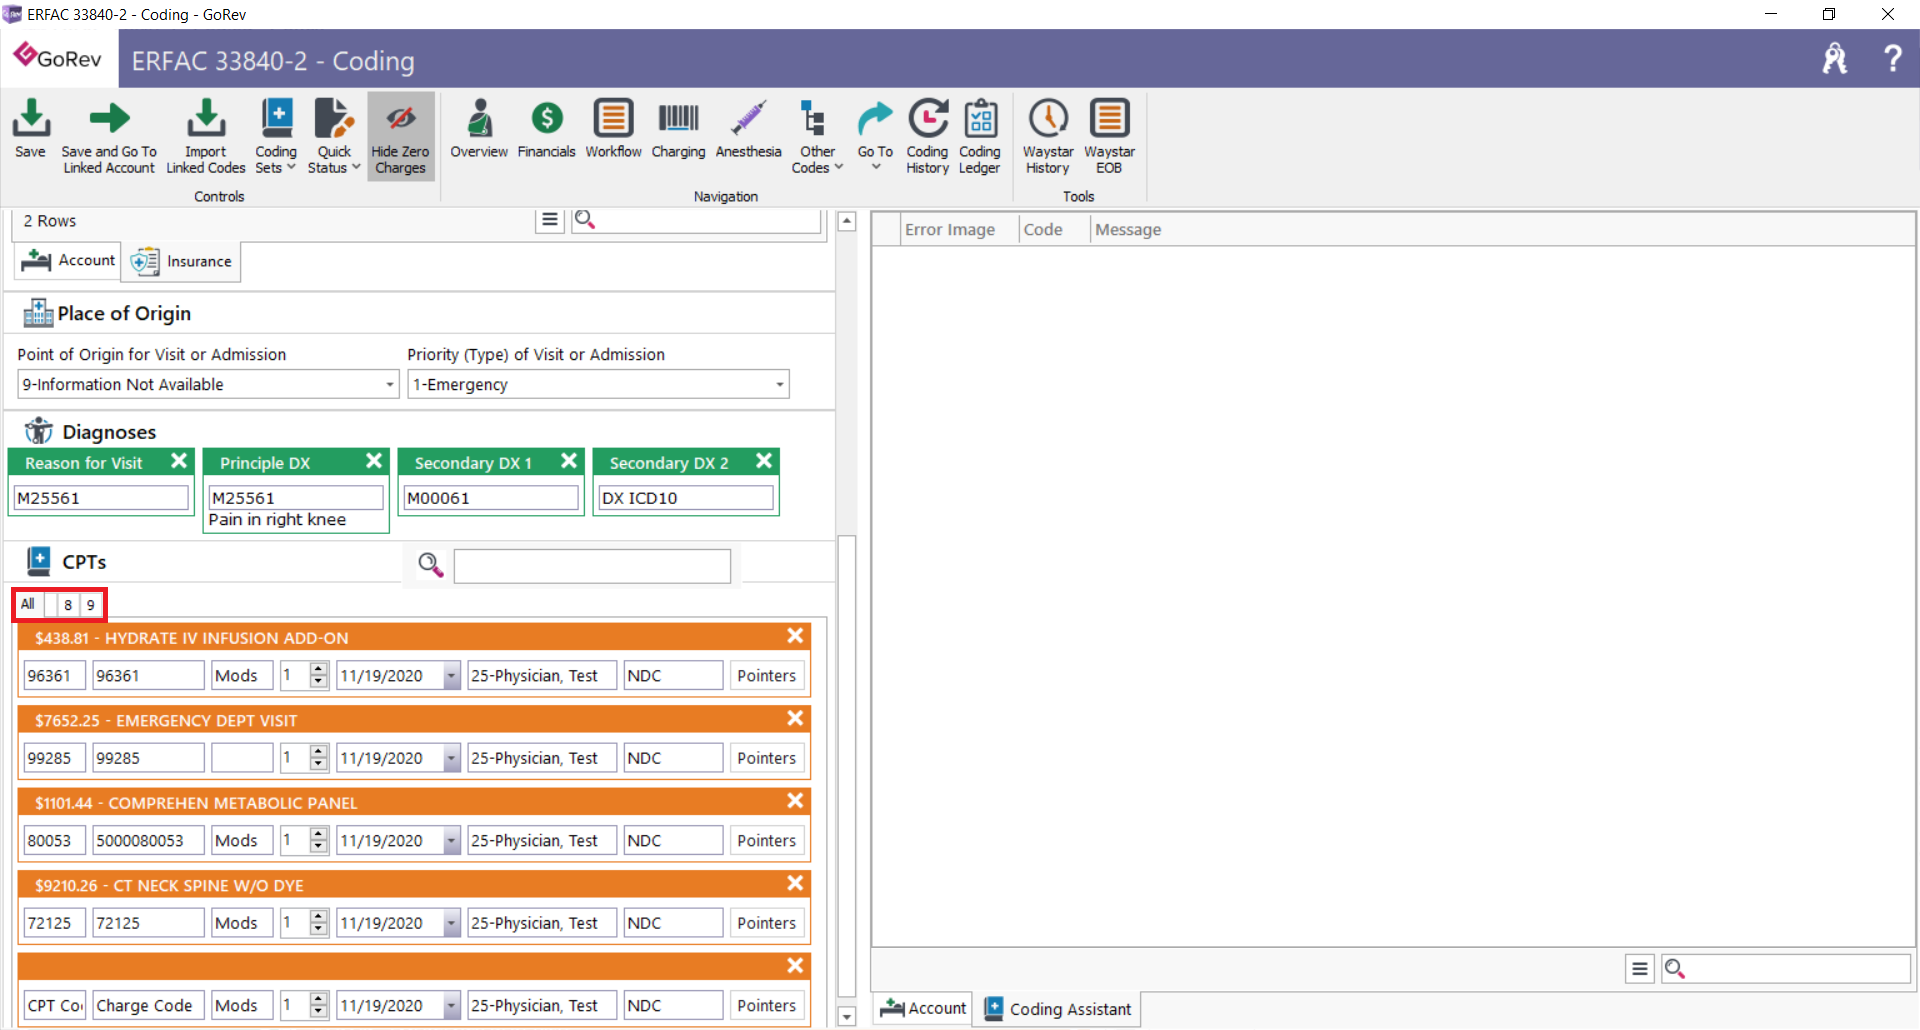
Task: Delete the HYDRATE IV INFUSION ADD-ON row
Action: click(x=795, y=636)
